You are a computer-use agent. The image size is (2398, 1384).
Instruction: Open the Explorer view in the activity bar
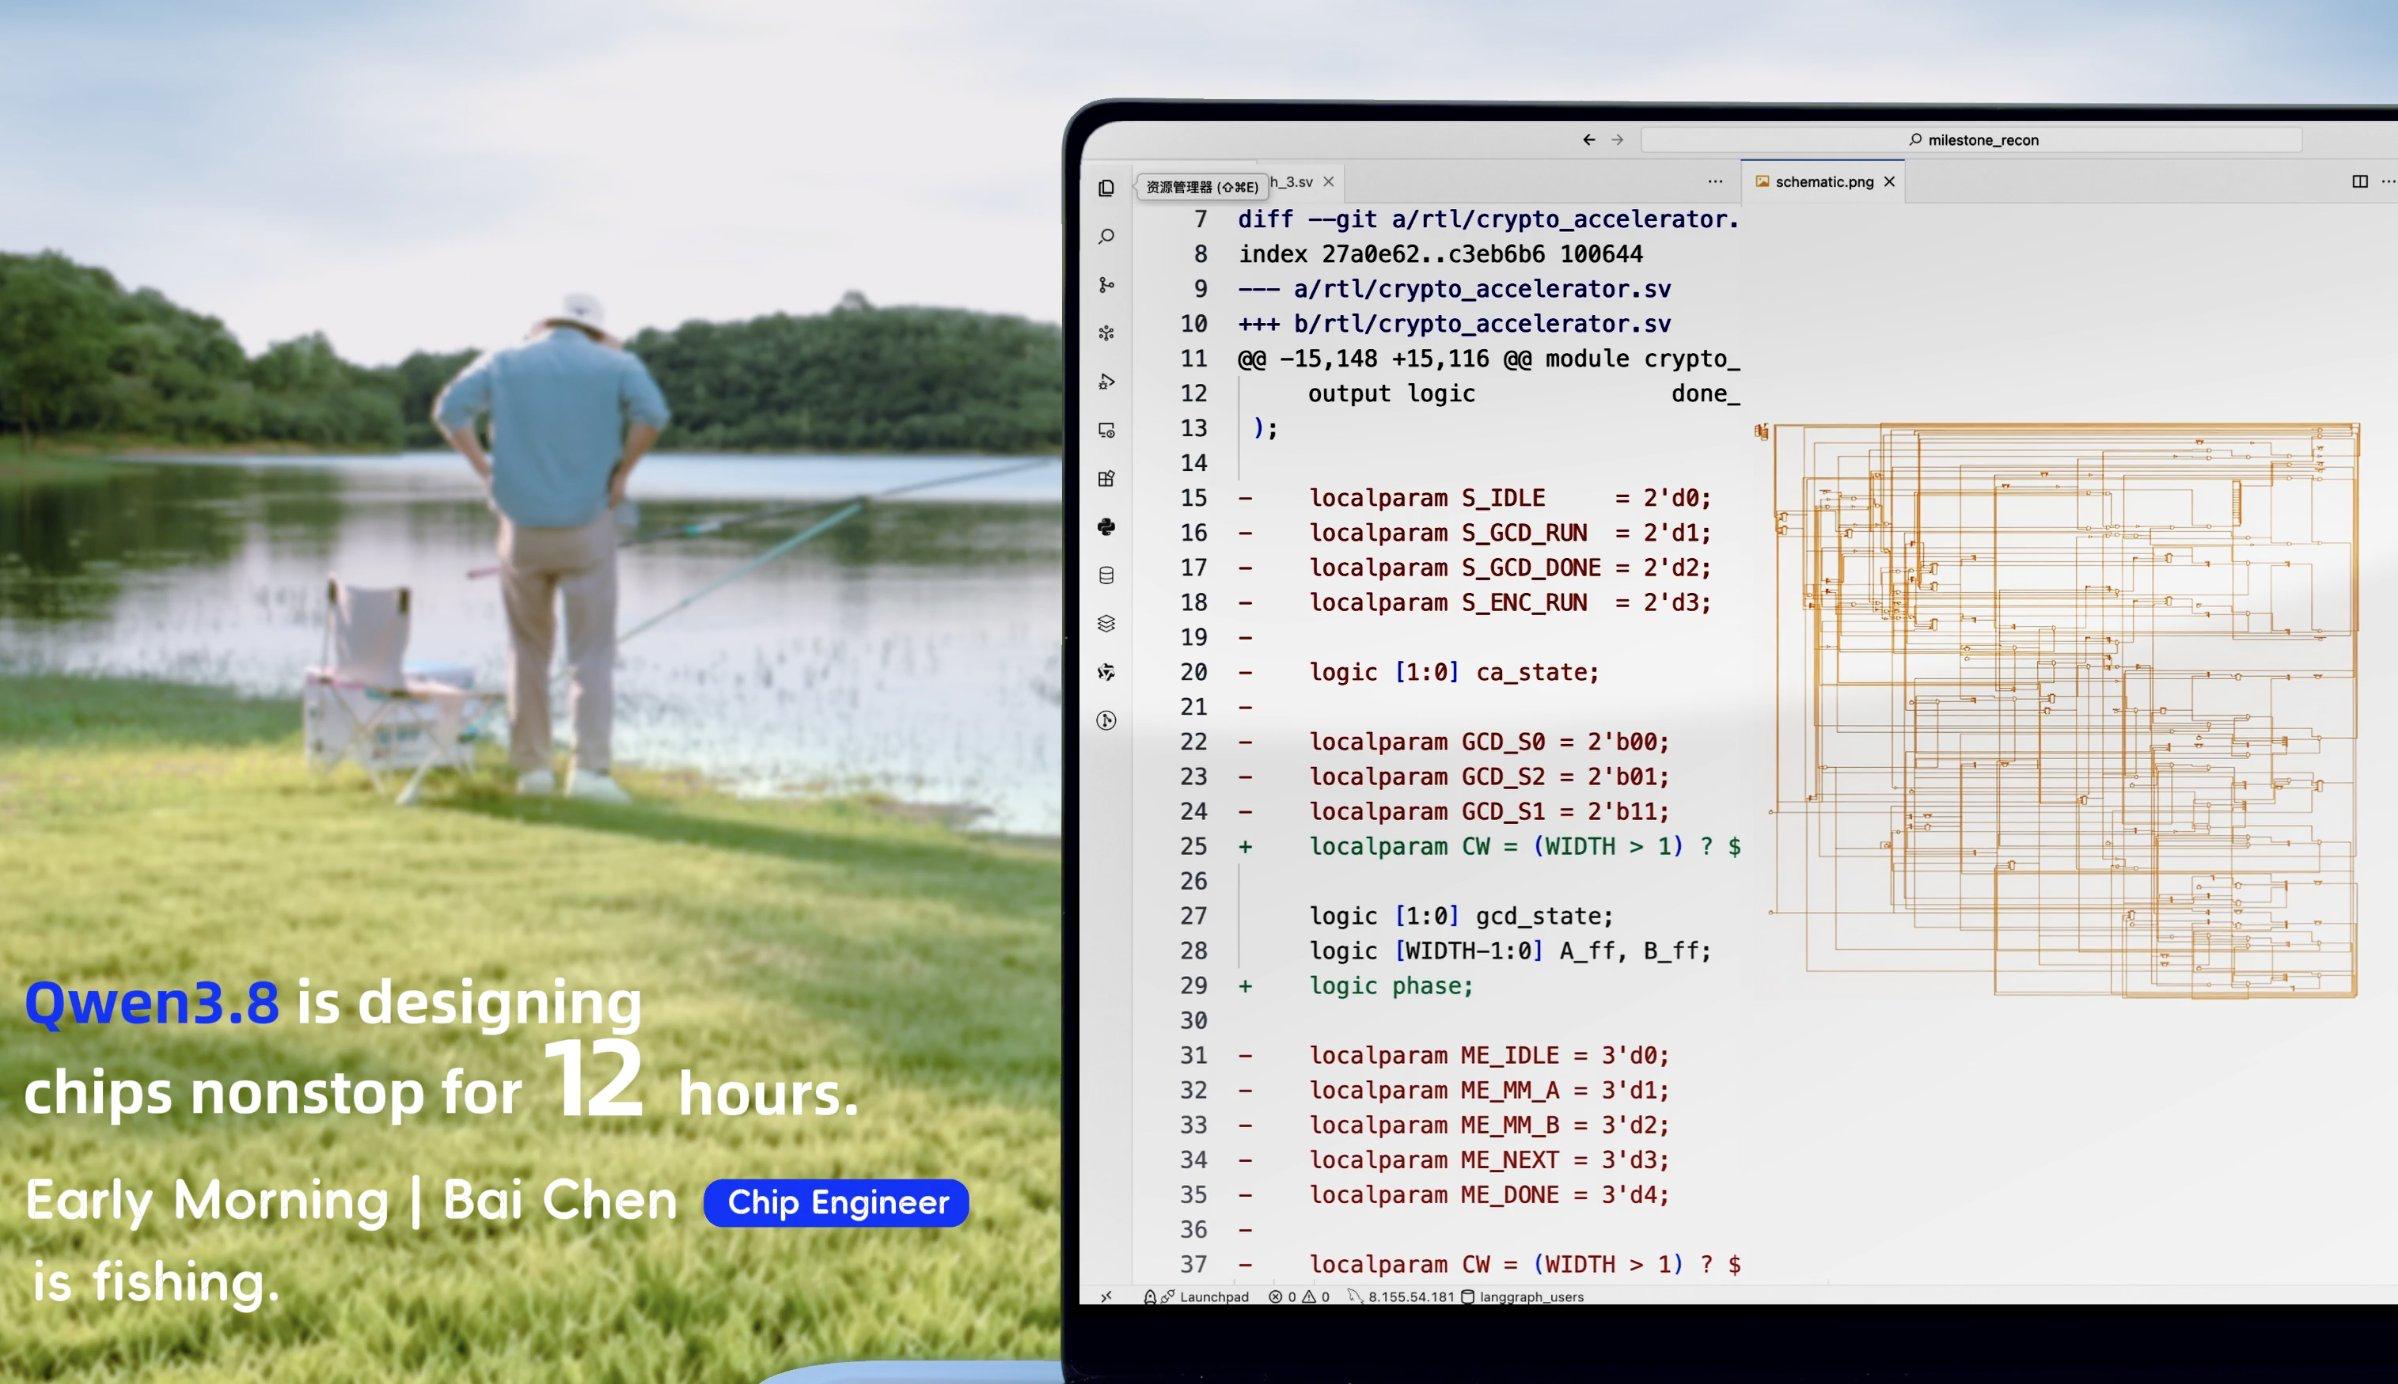(1106, 188)
